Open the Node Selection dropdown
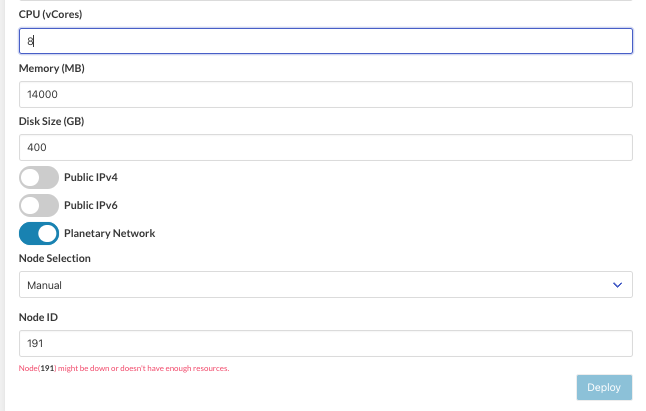 [x=325, y=285]
